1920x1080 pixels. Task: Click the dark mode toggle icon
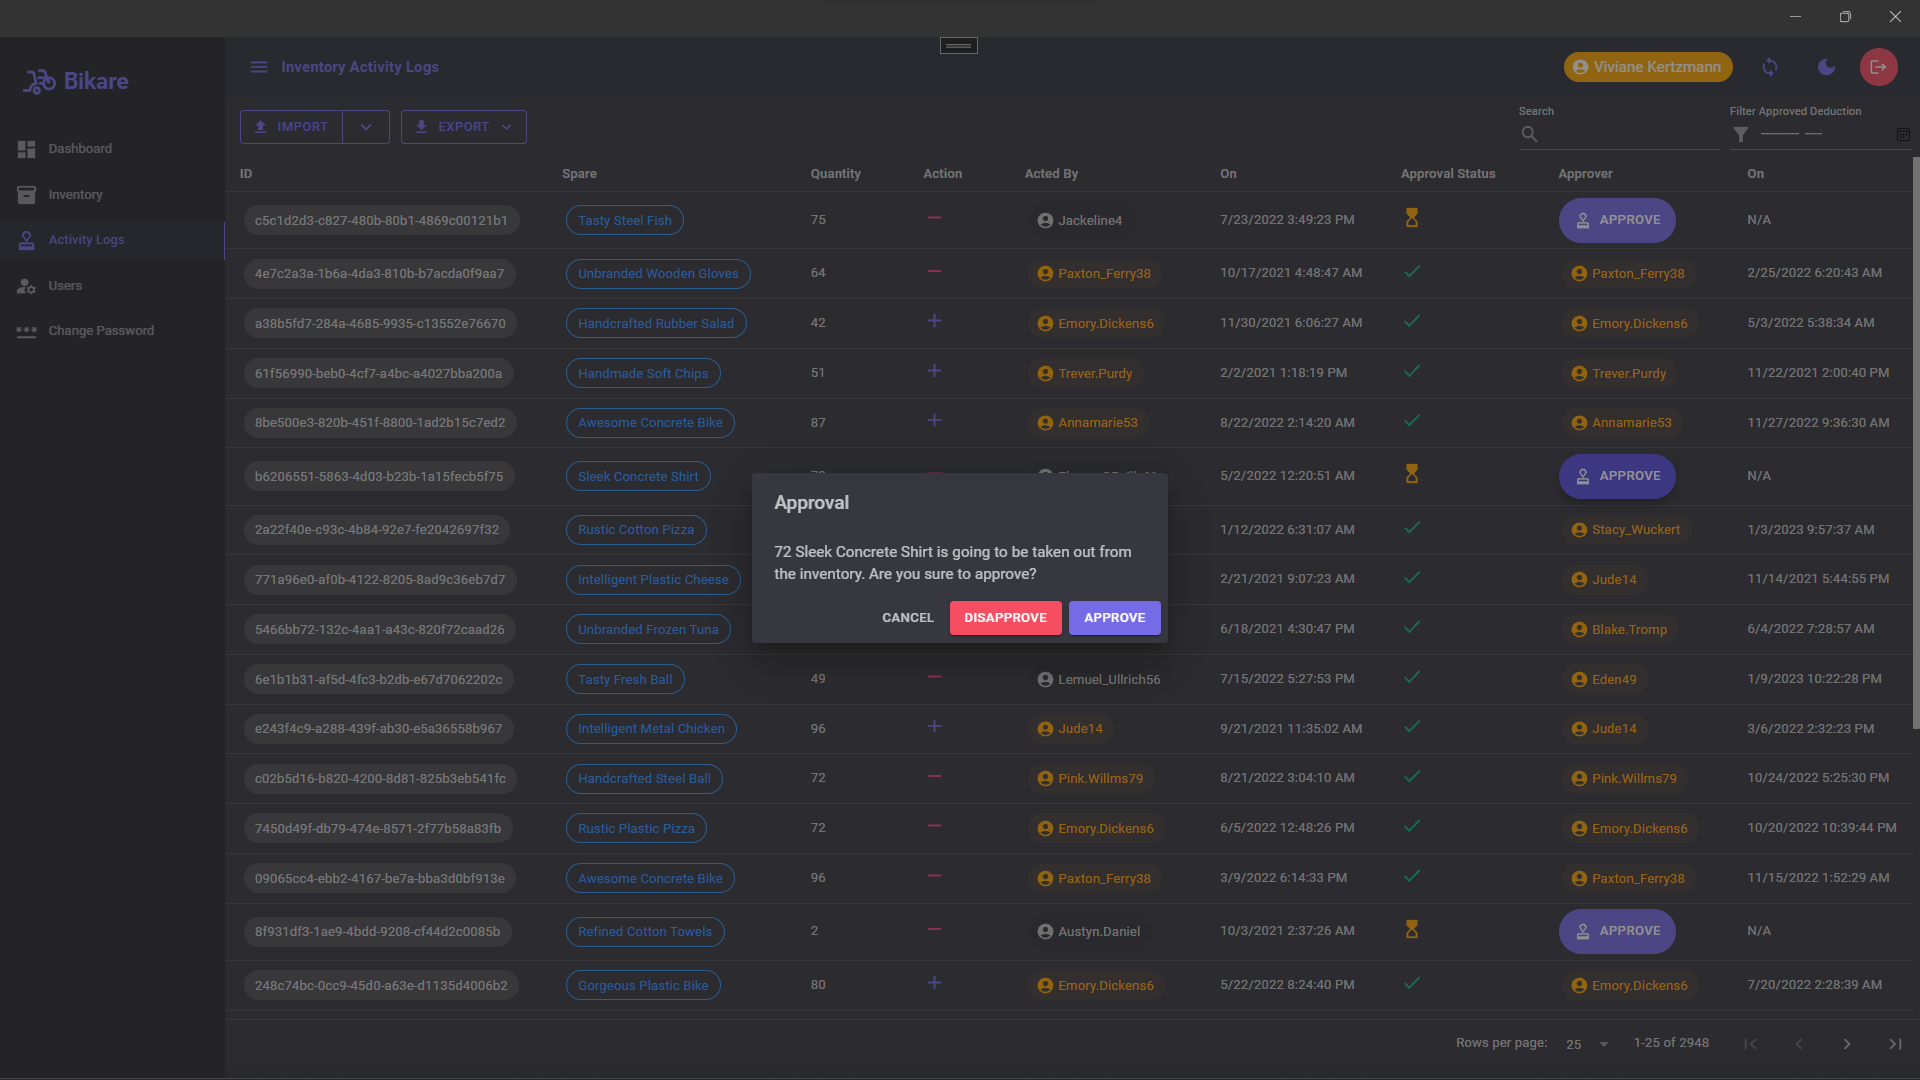click(x=1826, y=67)
